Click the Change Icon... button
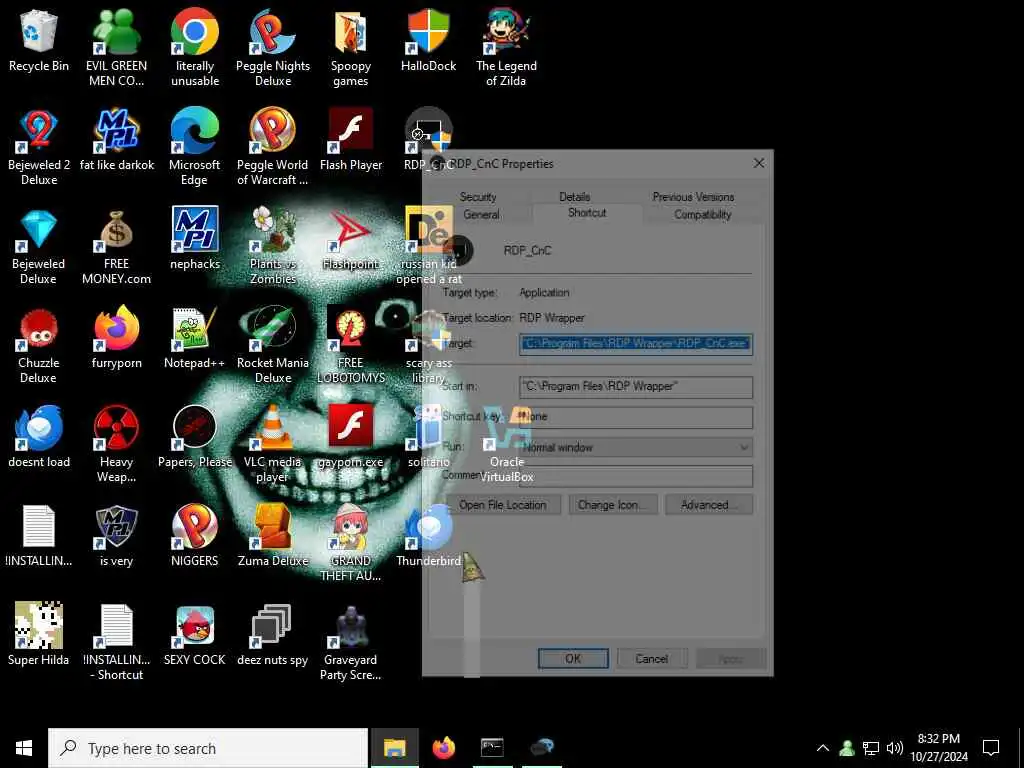1024x768 pixels. click(613, 505)
